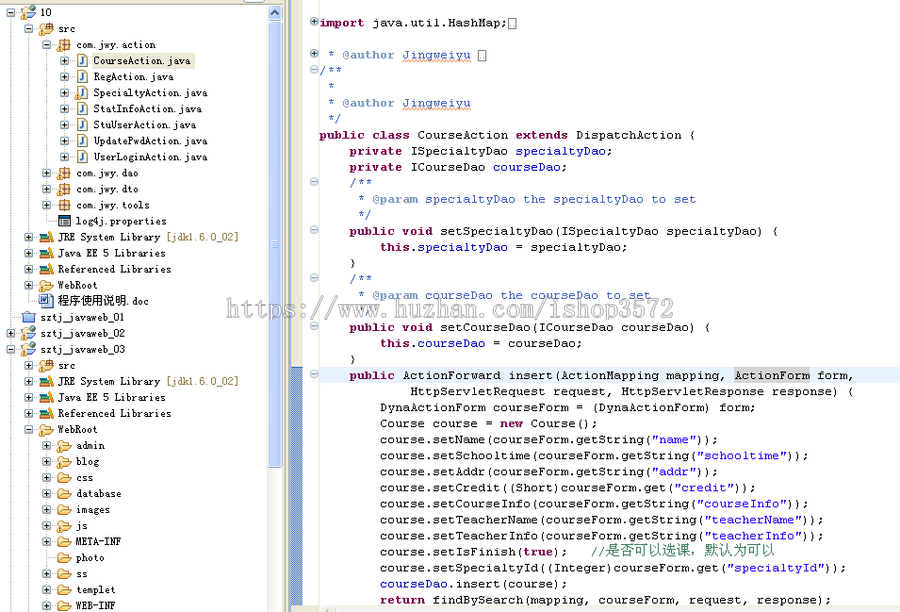
Task: Fold the setCourseDao method
Action: [x=314, y=326]
